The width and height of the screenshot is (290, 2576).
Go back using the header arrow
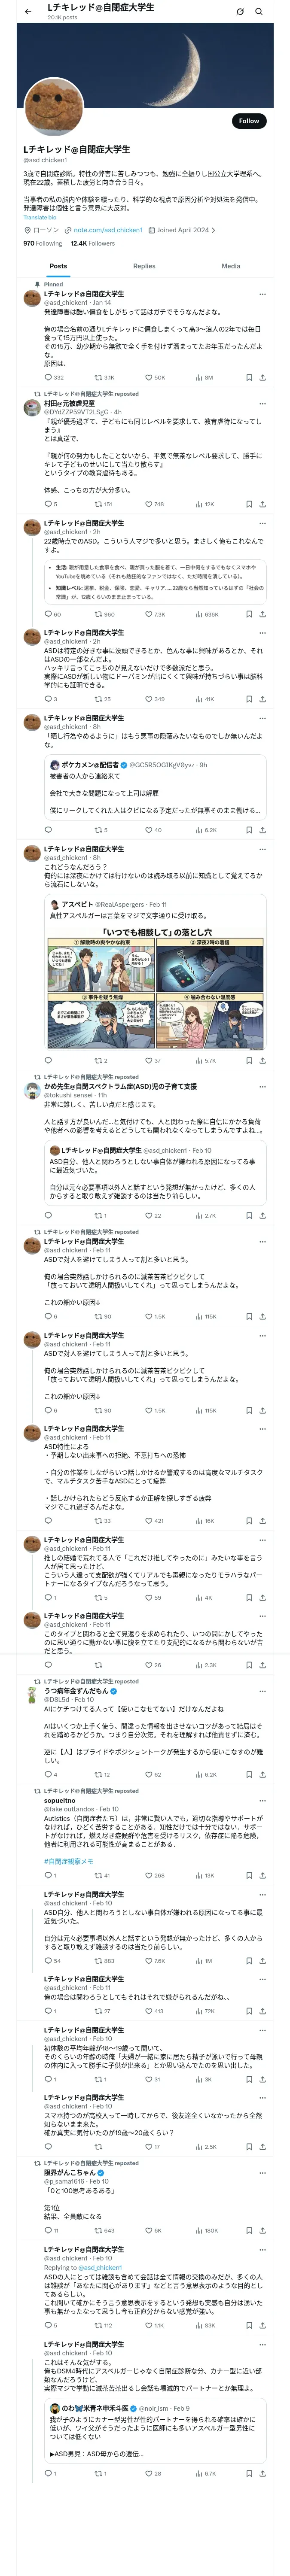tap(27, 11)
